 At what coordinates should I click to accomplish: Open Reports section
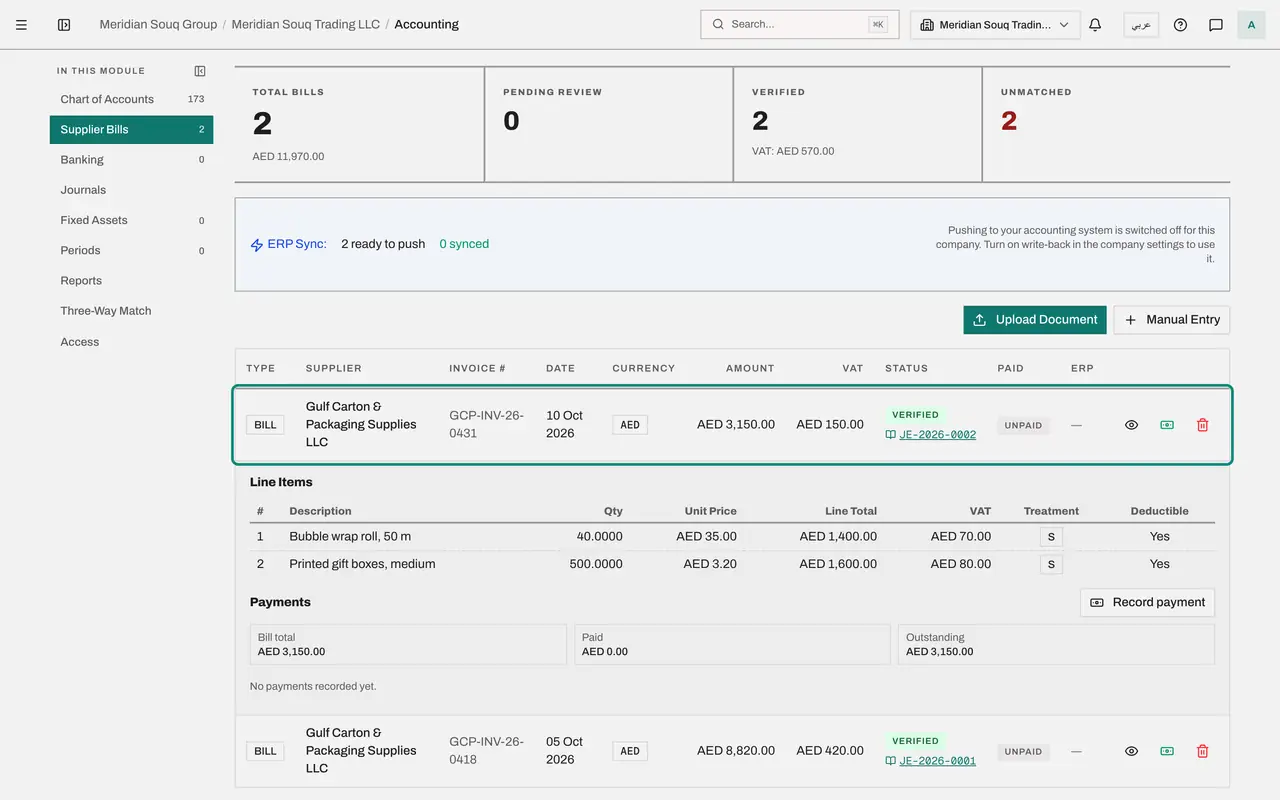[131, 281]
